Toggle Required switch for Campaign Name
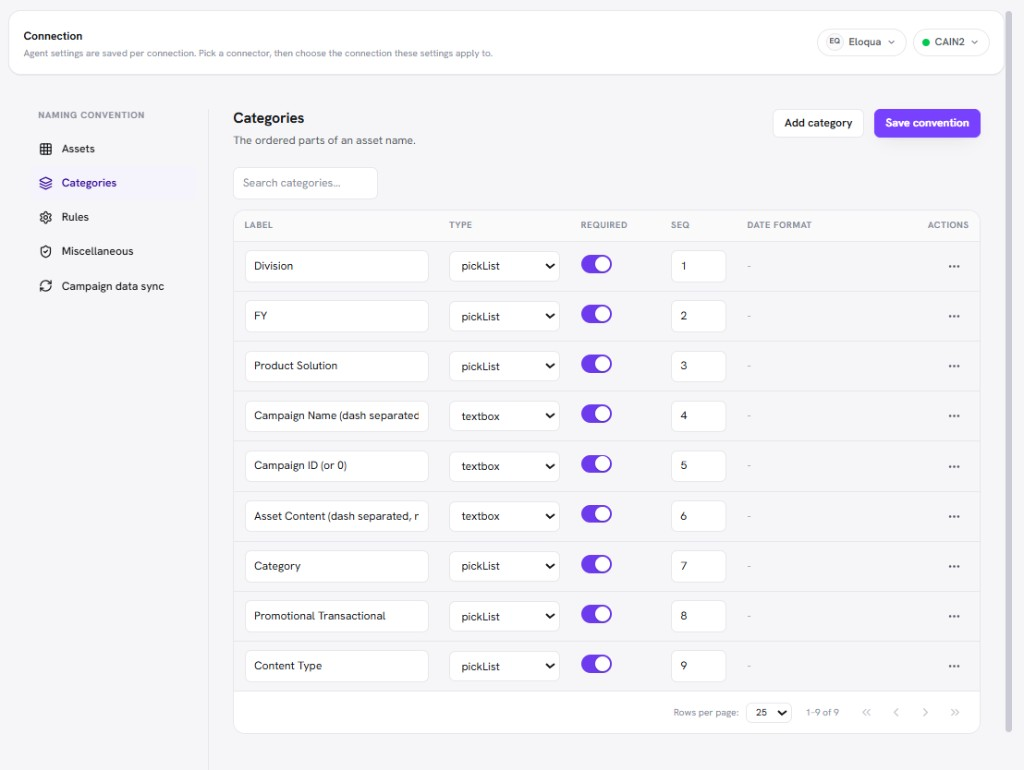Viewport: 1024px width, 770px height. 596,414
